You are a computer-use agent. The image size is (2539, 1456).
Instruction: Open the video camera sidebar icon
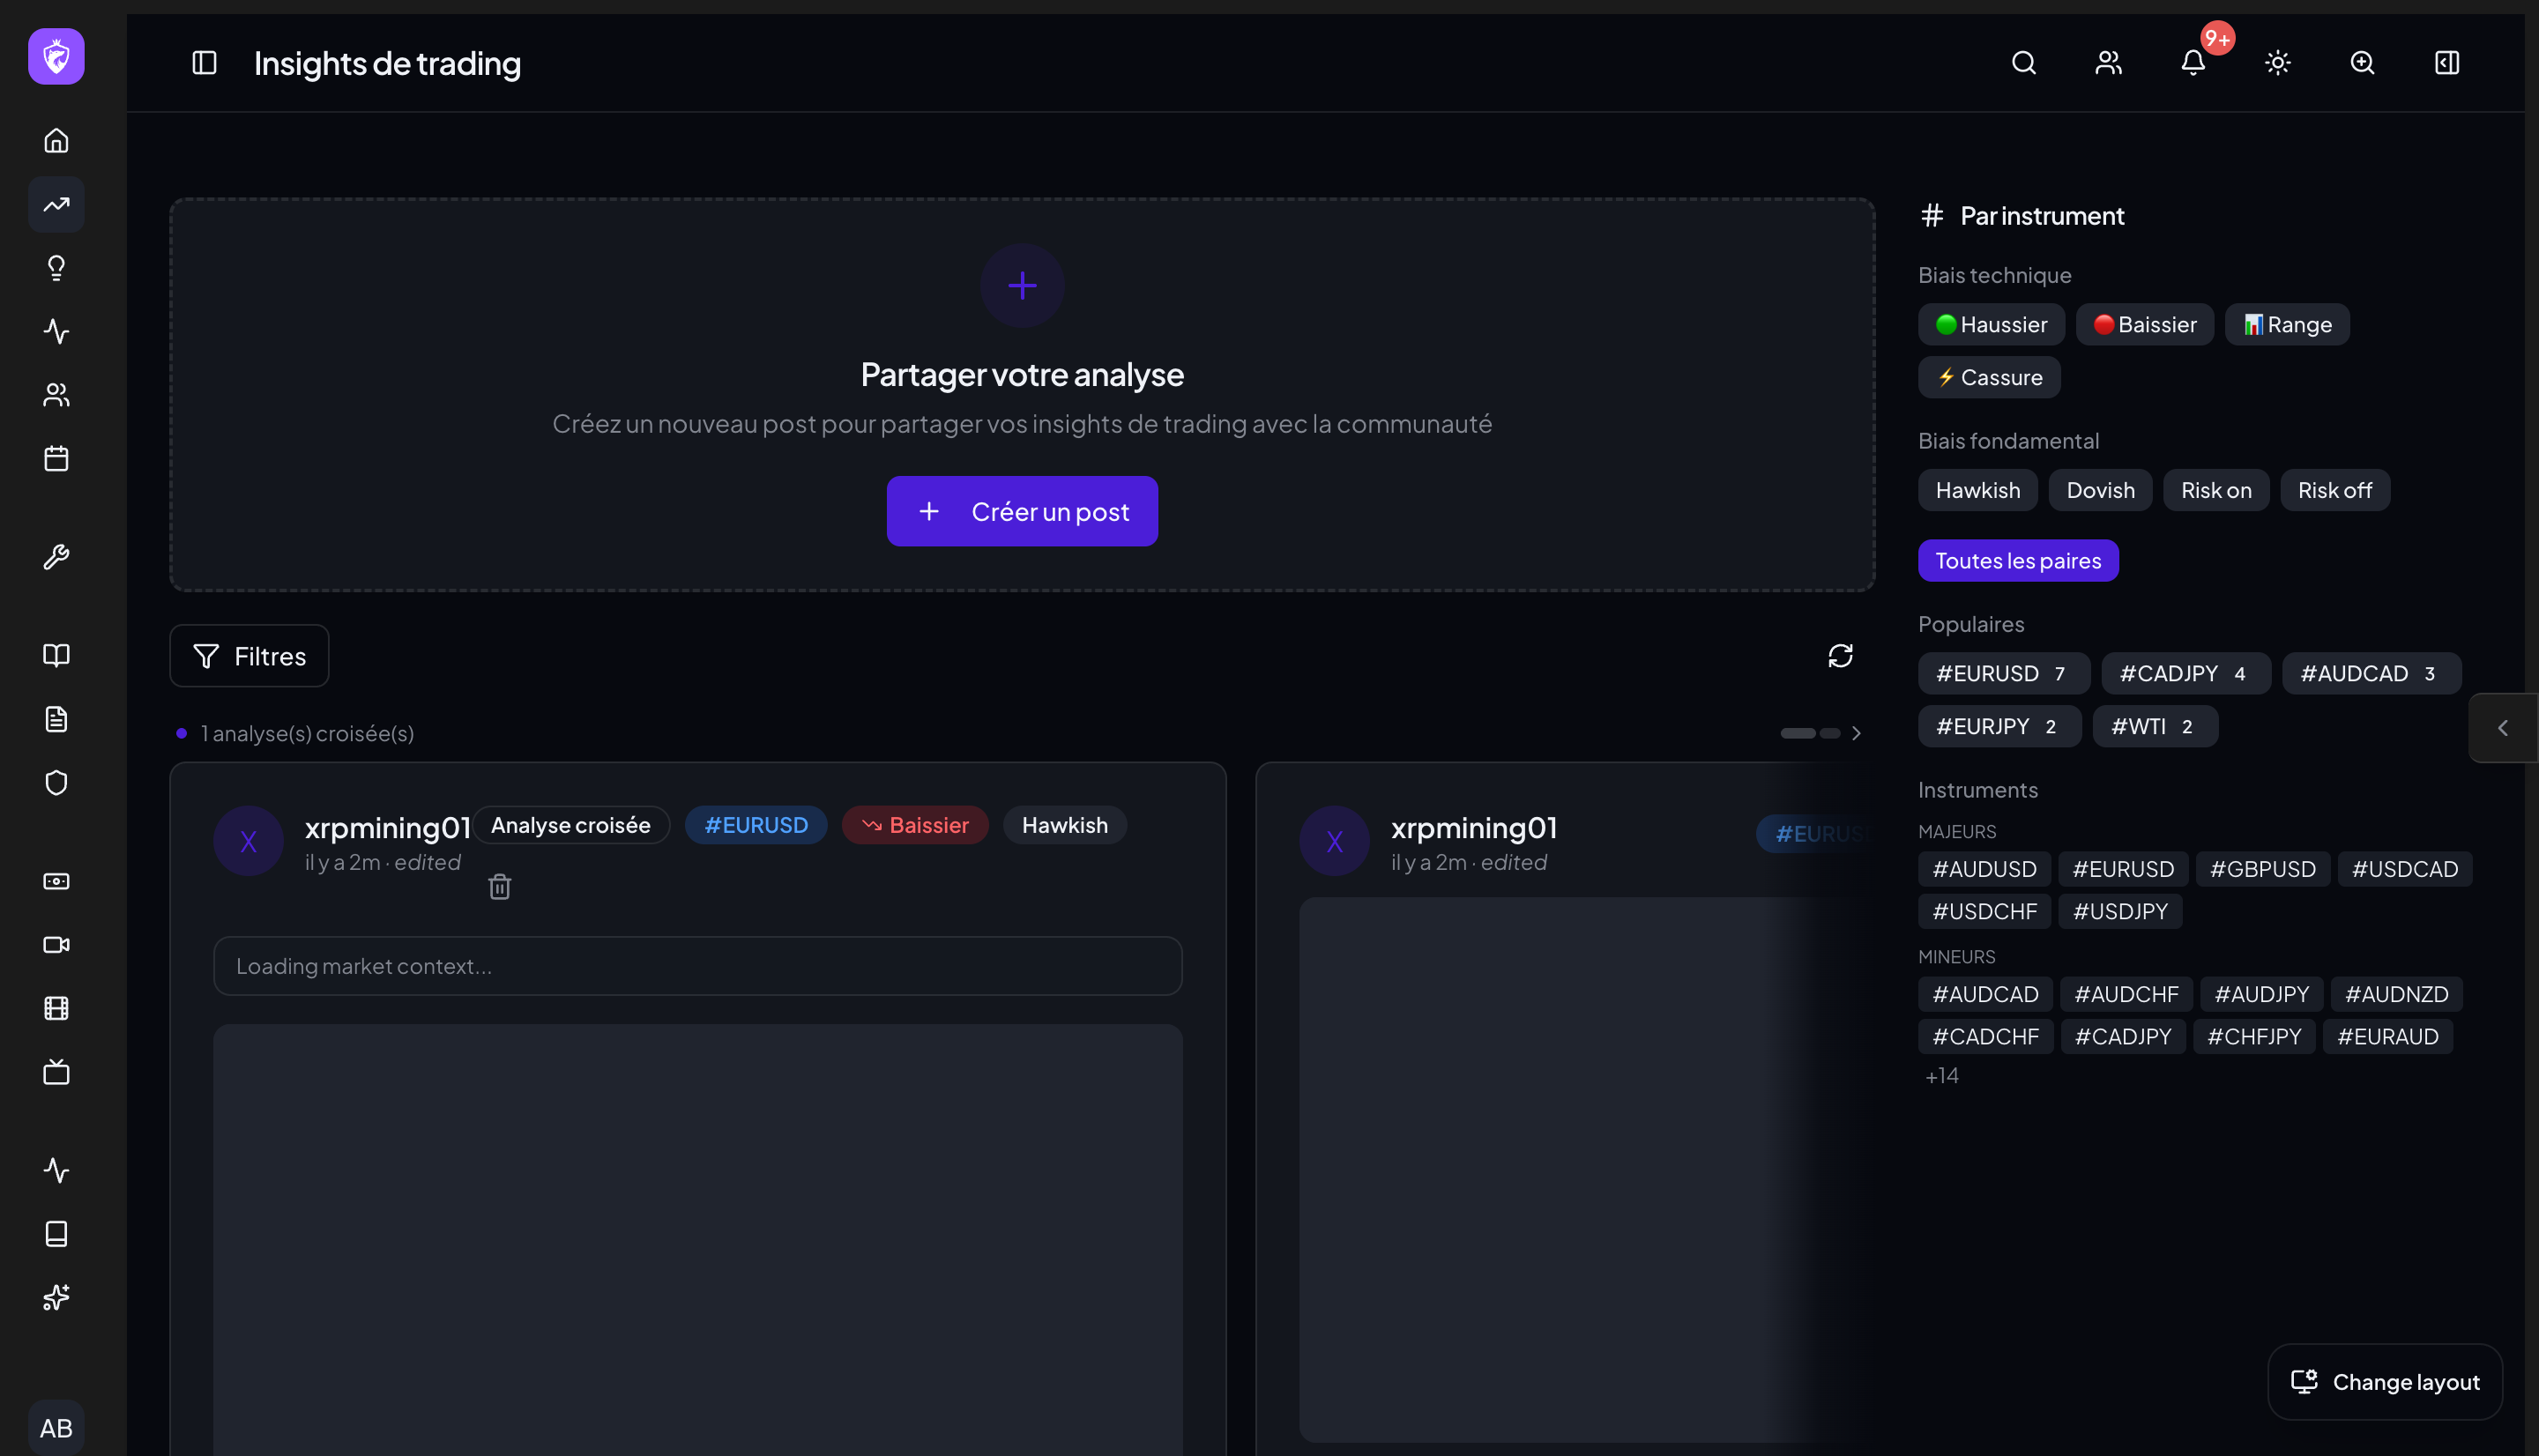(x=56, y=945)
